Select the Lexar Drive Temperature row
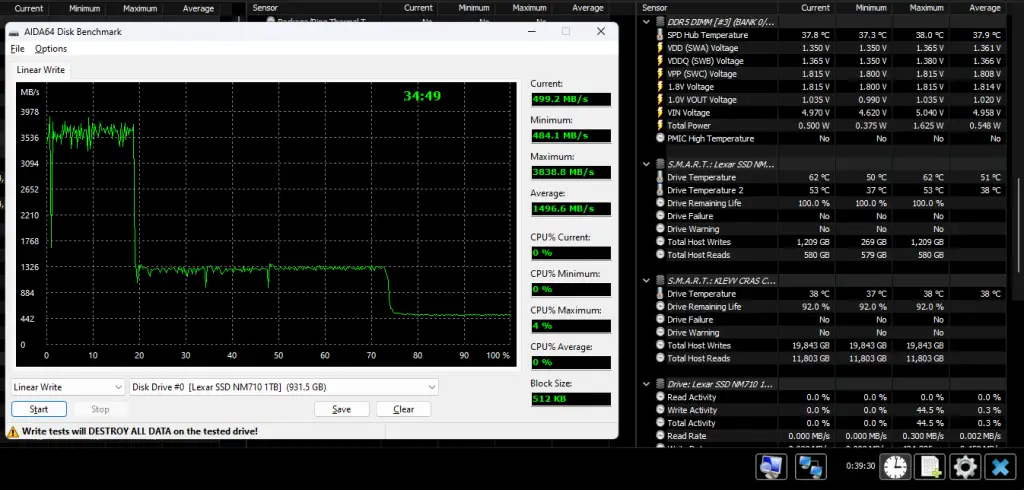Viewport: 1024px width, 490px height. tap(823, 177)
